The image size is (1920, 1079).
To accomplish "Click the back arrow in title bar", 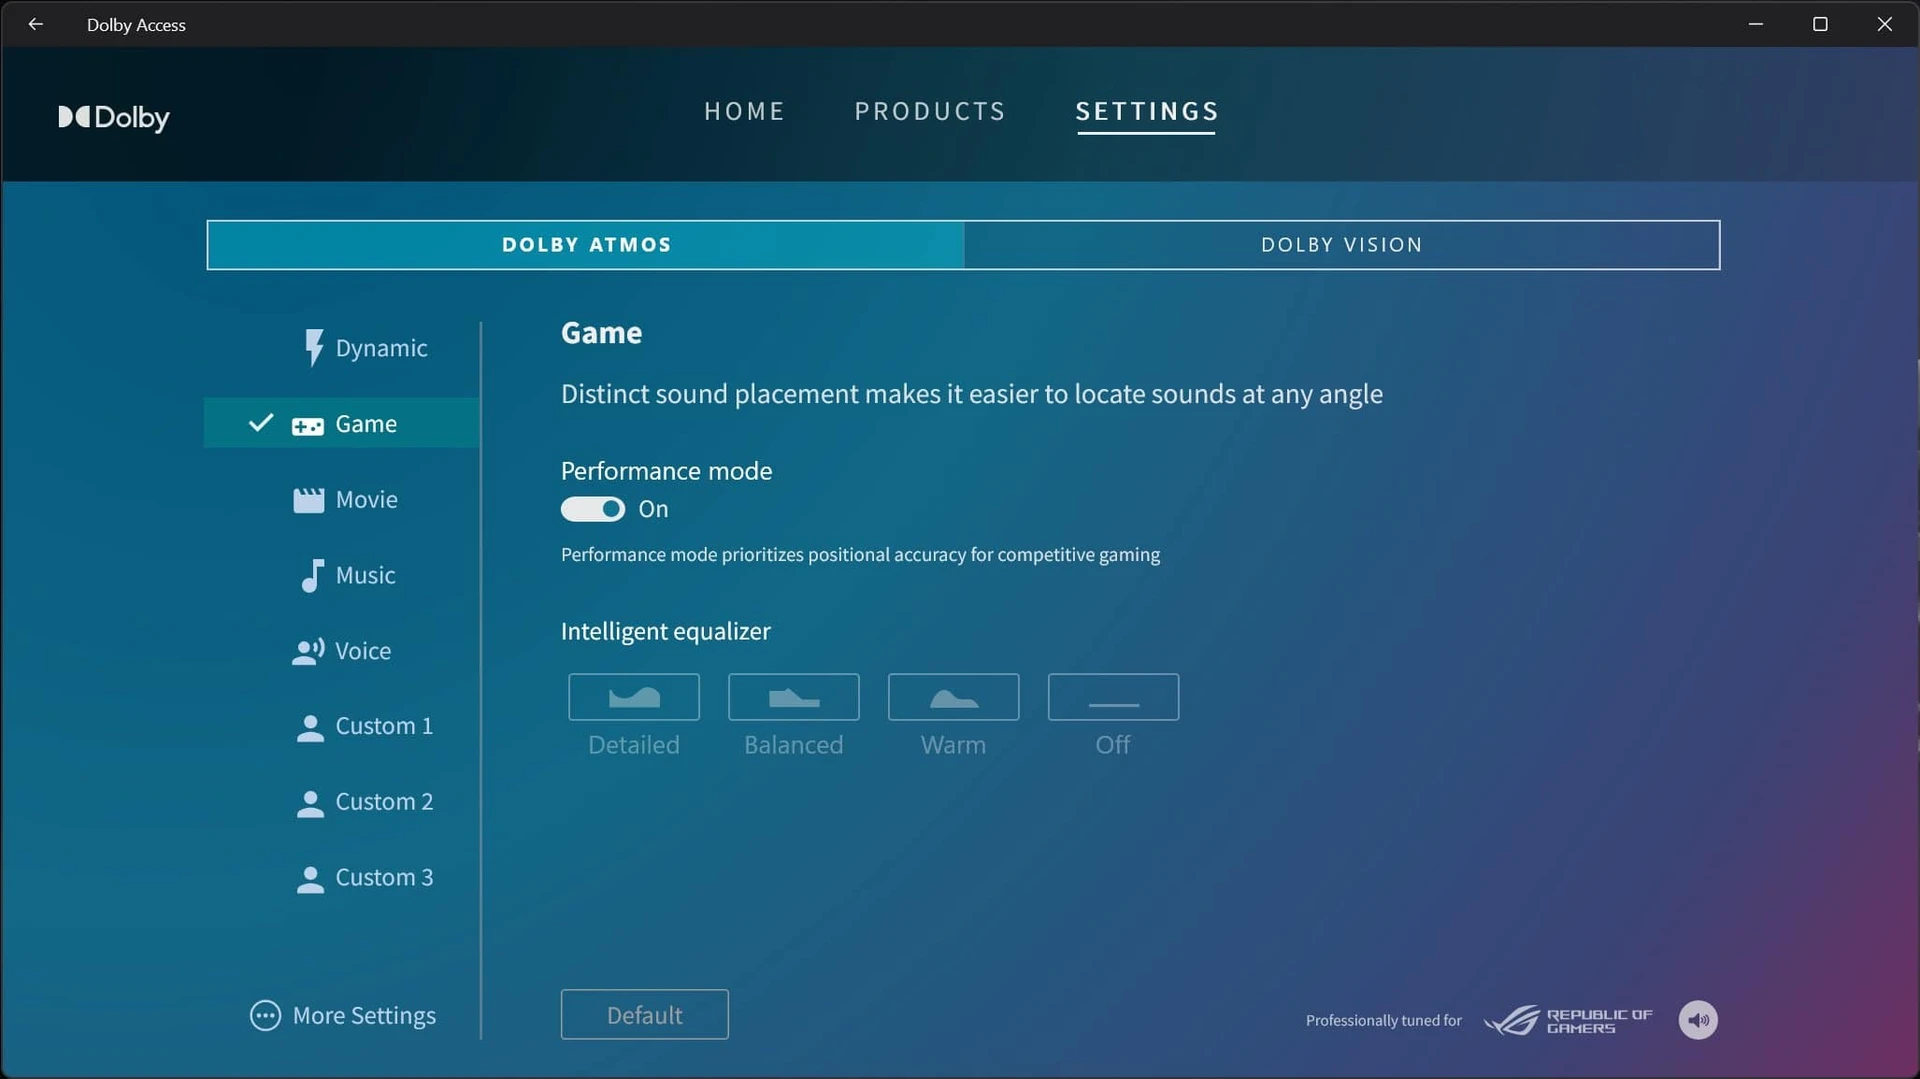I will point(36,24).
